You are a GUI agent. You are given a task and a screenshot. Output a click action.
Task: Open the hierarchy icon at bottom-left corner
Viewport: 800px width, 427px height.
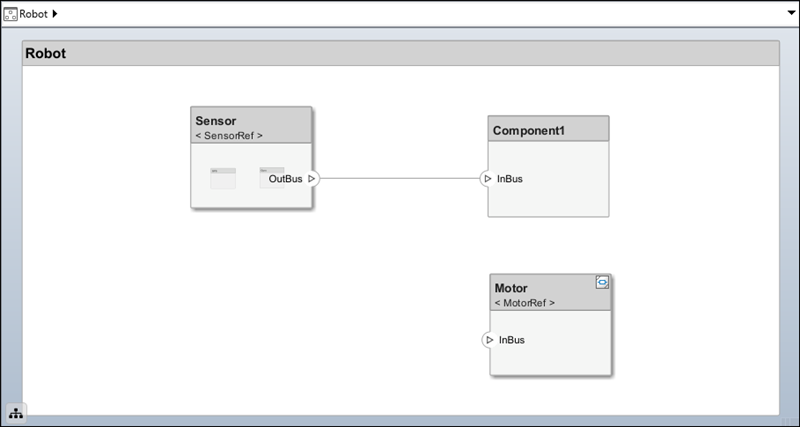click(16, 413)
